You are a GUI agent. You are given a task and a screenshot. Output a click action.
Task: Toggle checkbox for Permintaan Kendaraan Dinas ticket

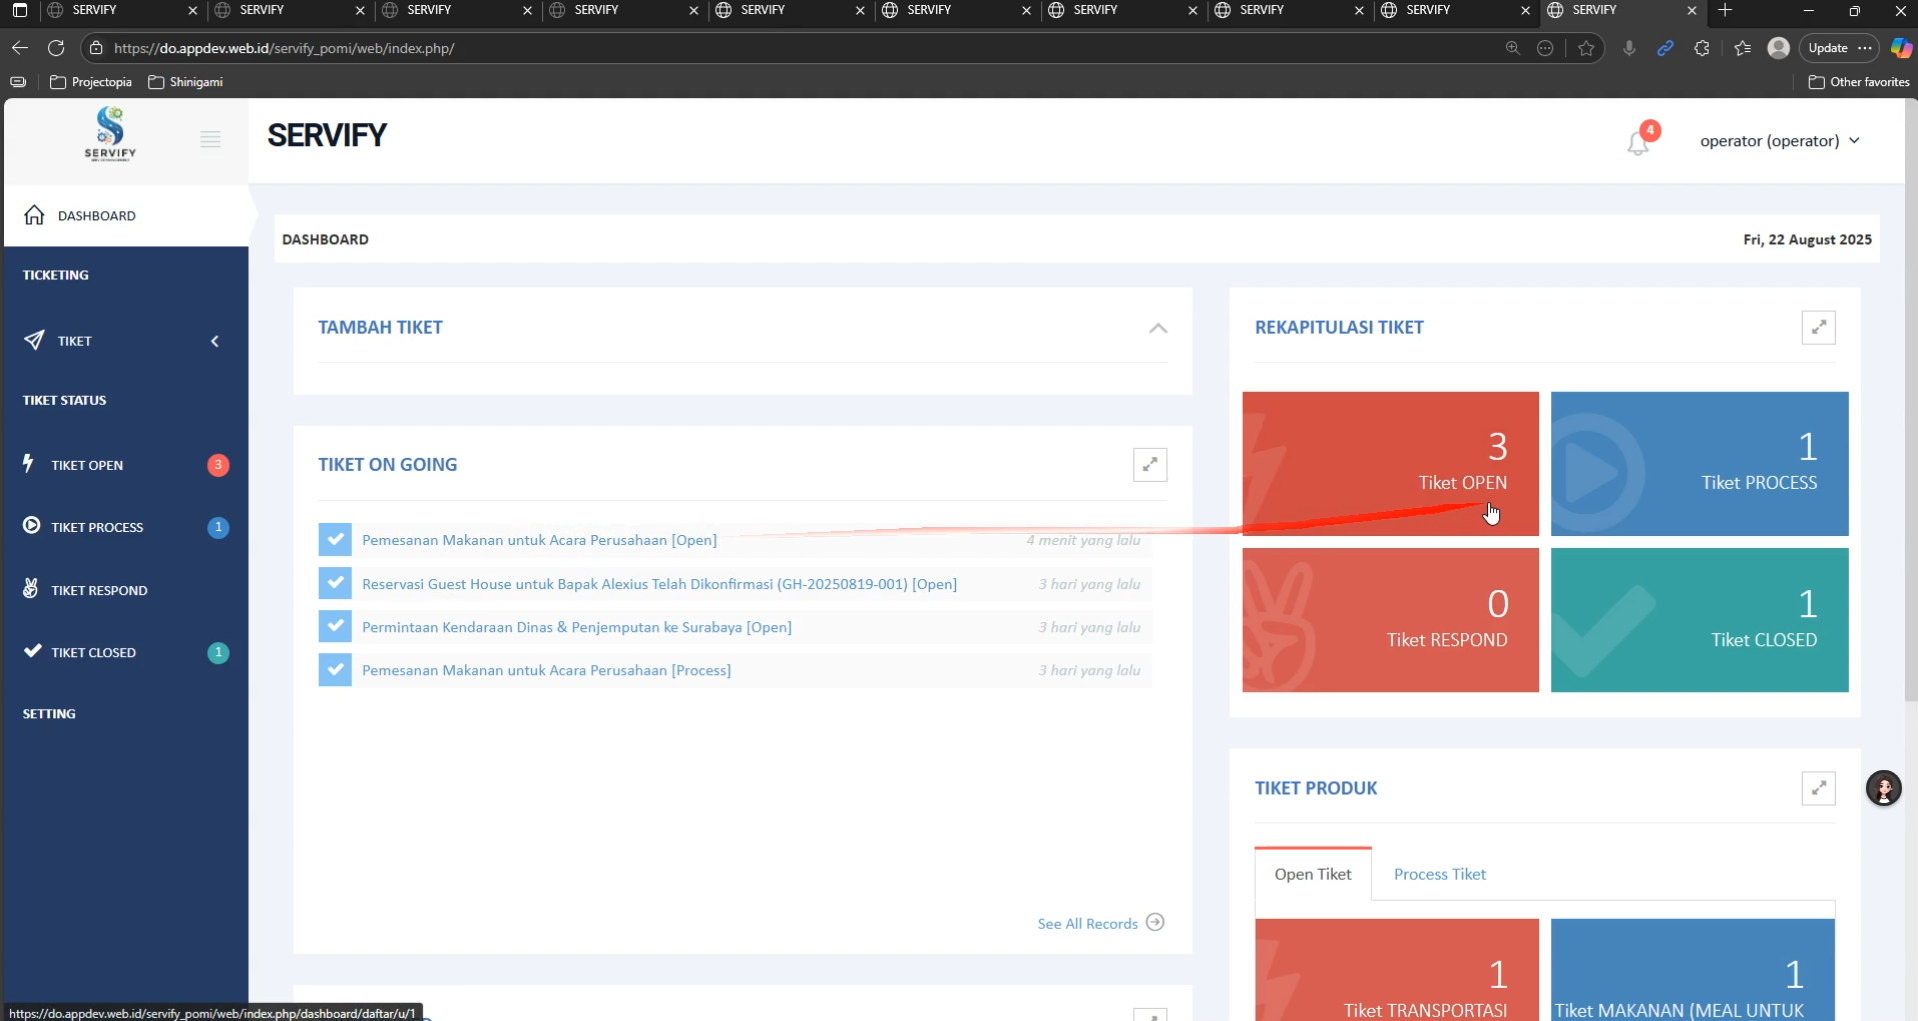pos(335,627)
